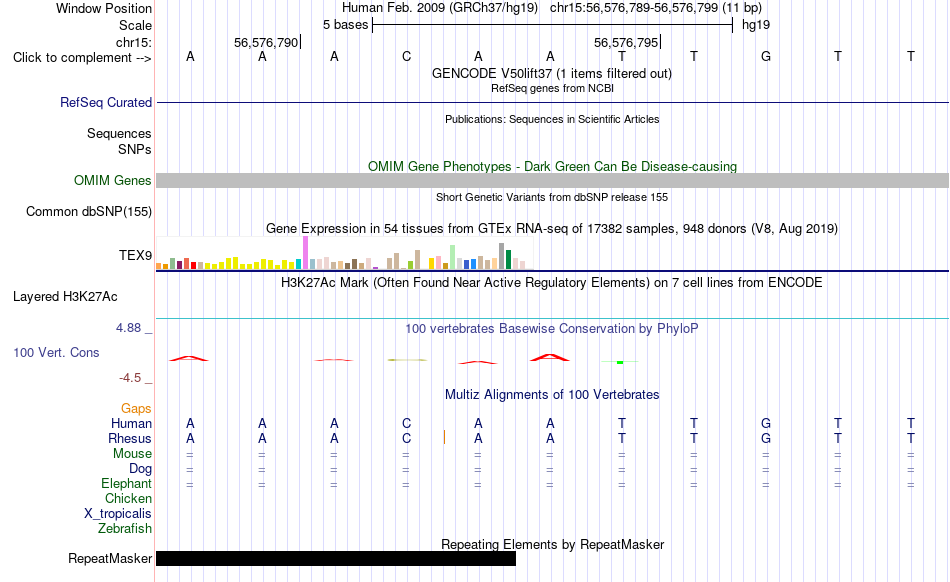This screenshot has width=950, height=582.
Task: Click the tall gray GTEx expression bar
Action: coord(501,256)
